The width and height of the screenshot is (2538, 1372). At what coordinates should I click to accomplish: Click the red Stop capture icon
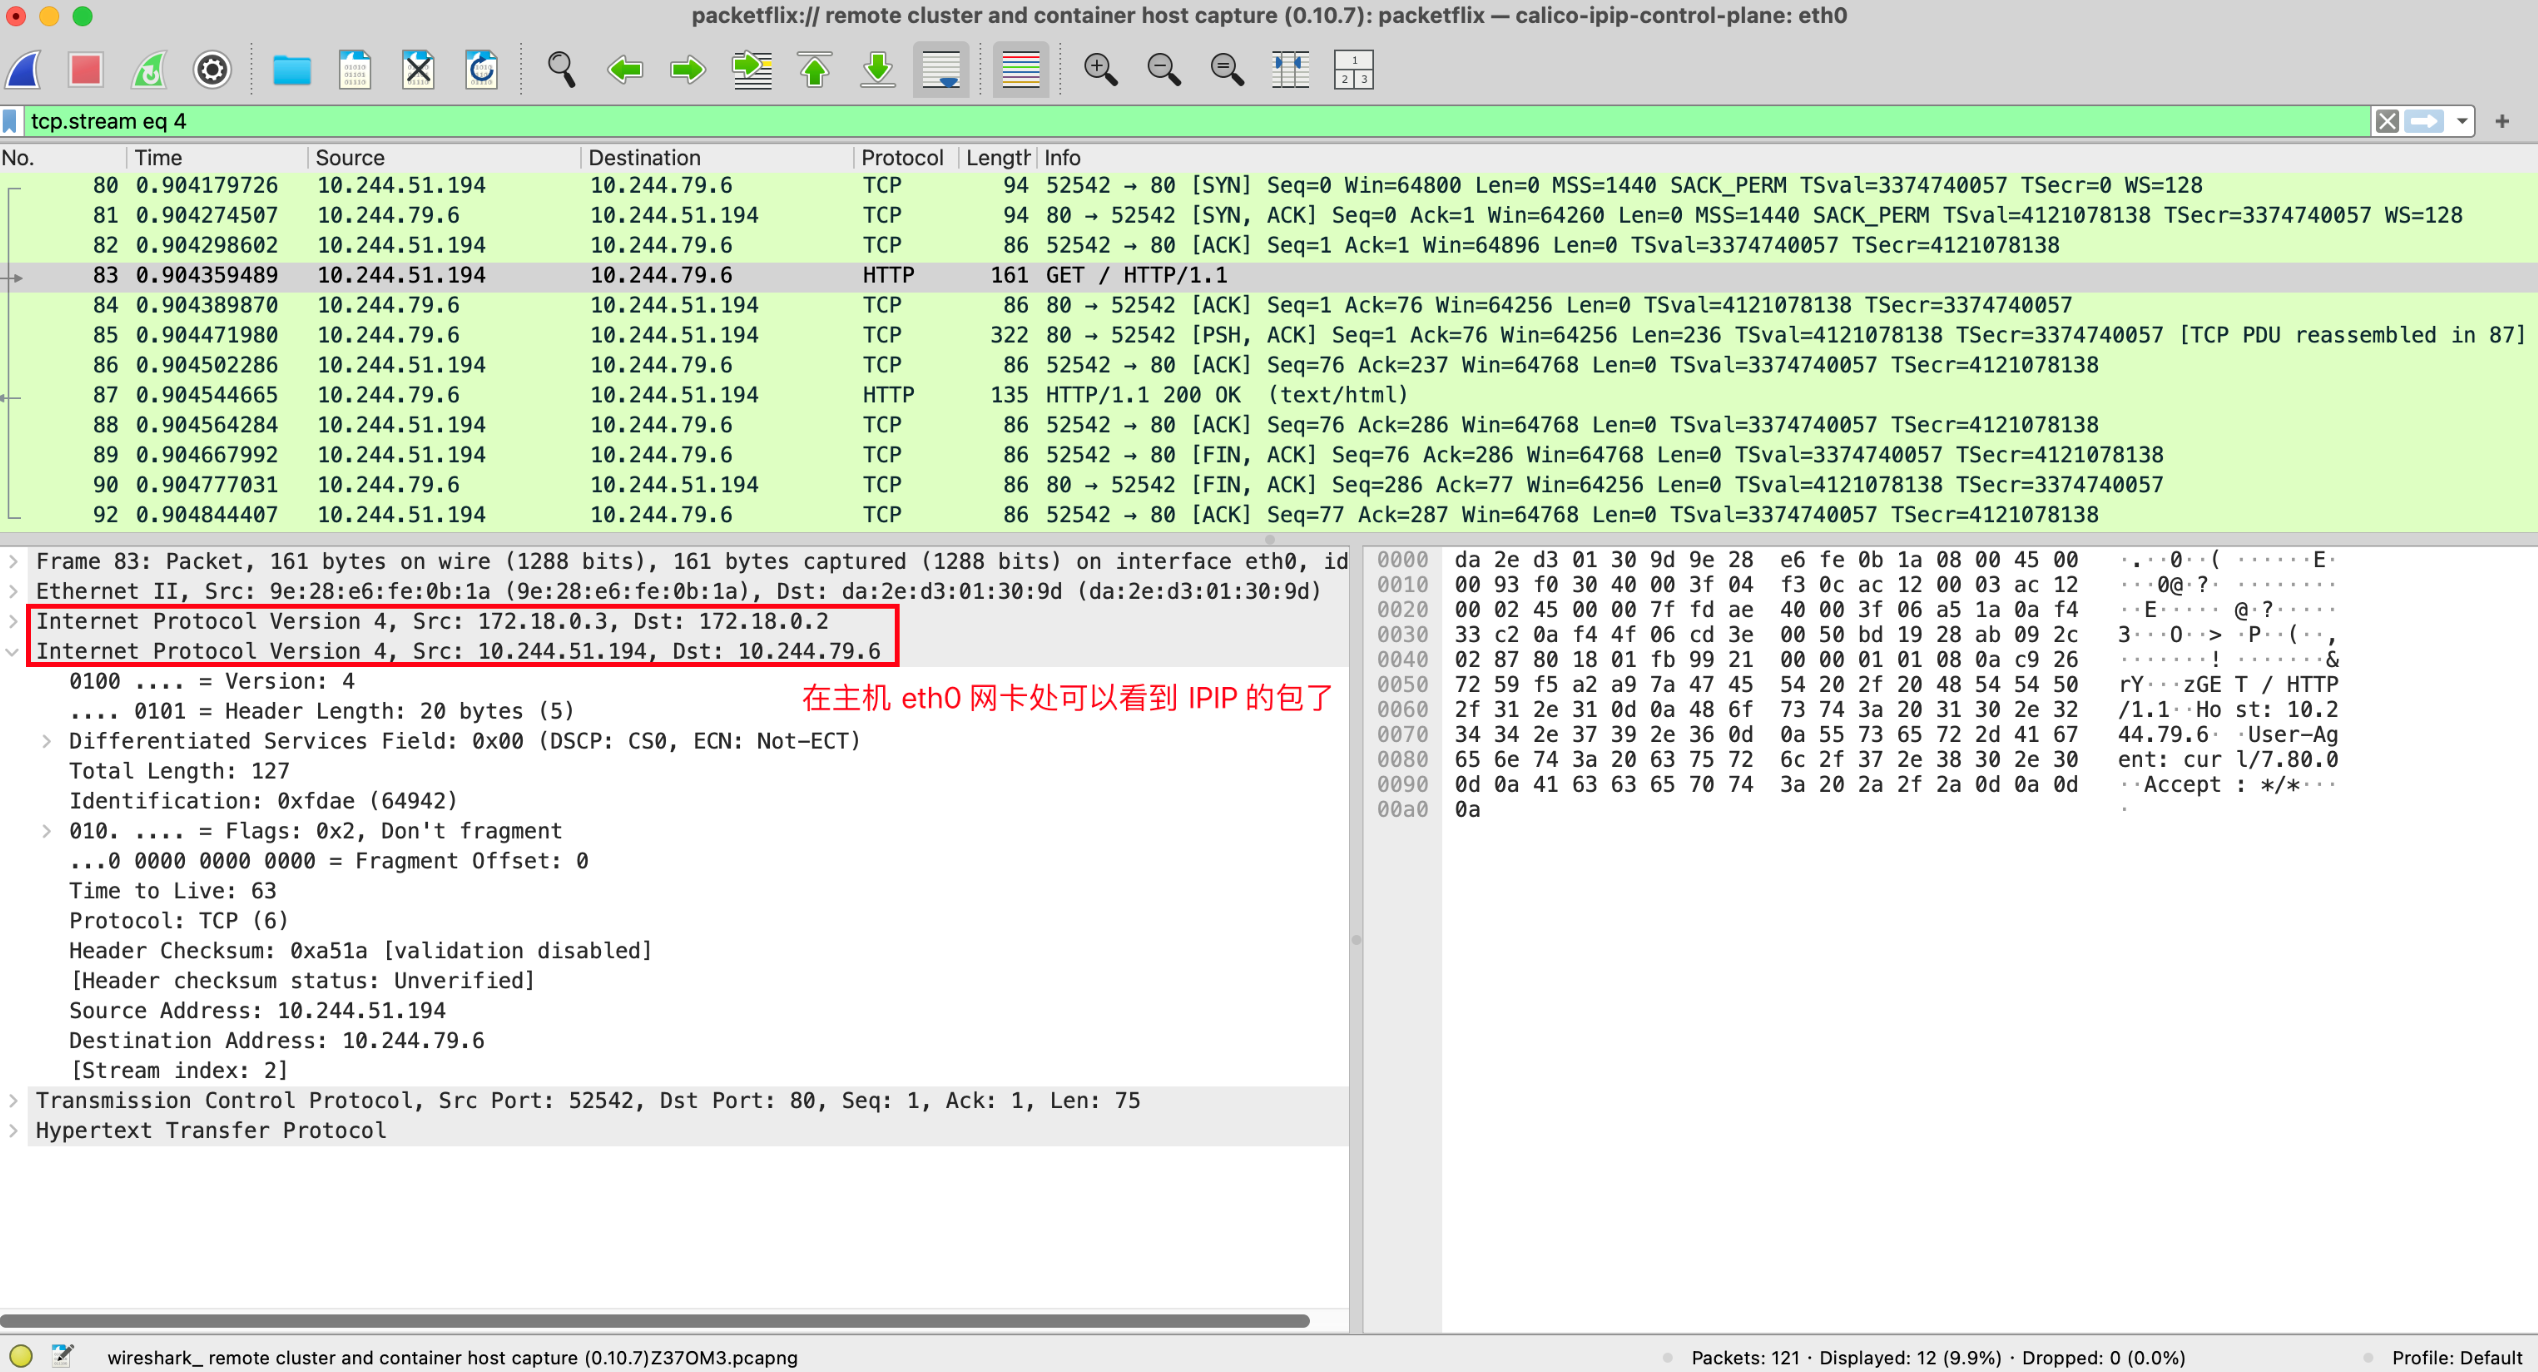pos(86,70)
